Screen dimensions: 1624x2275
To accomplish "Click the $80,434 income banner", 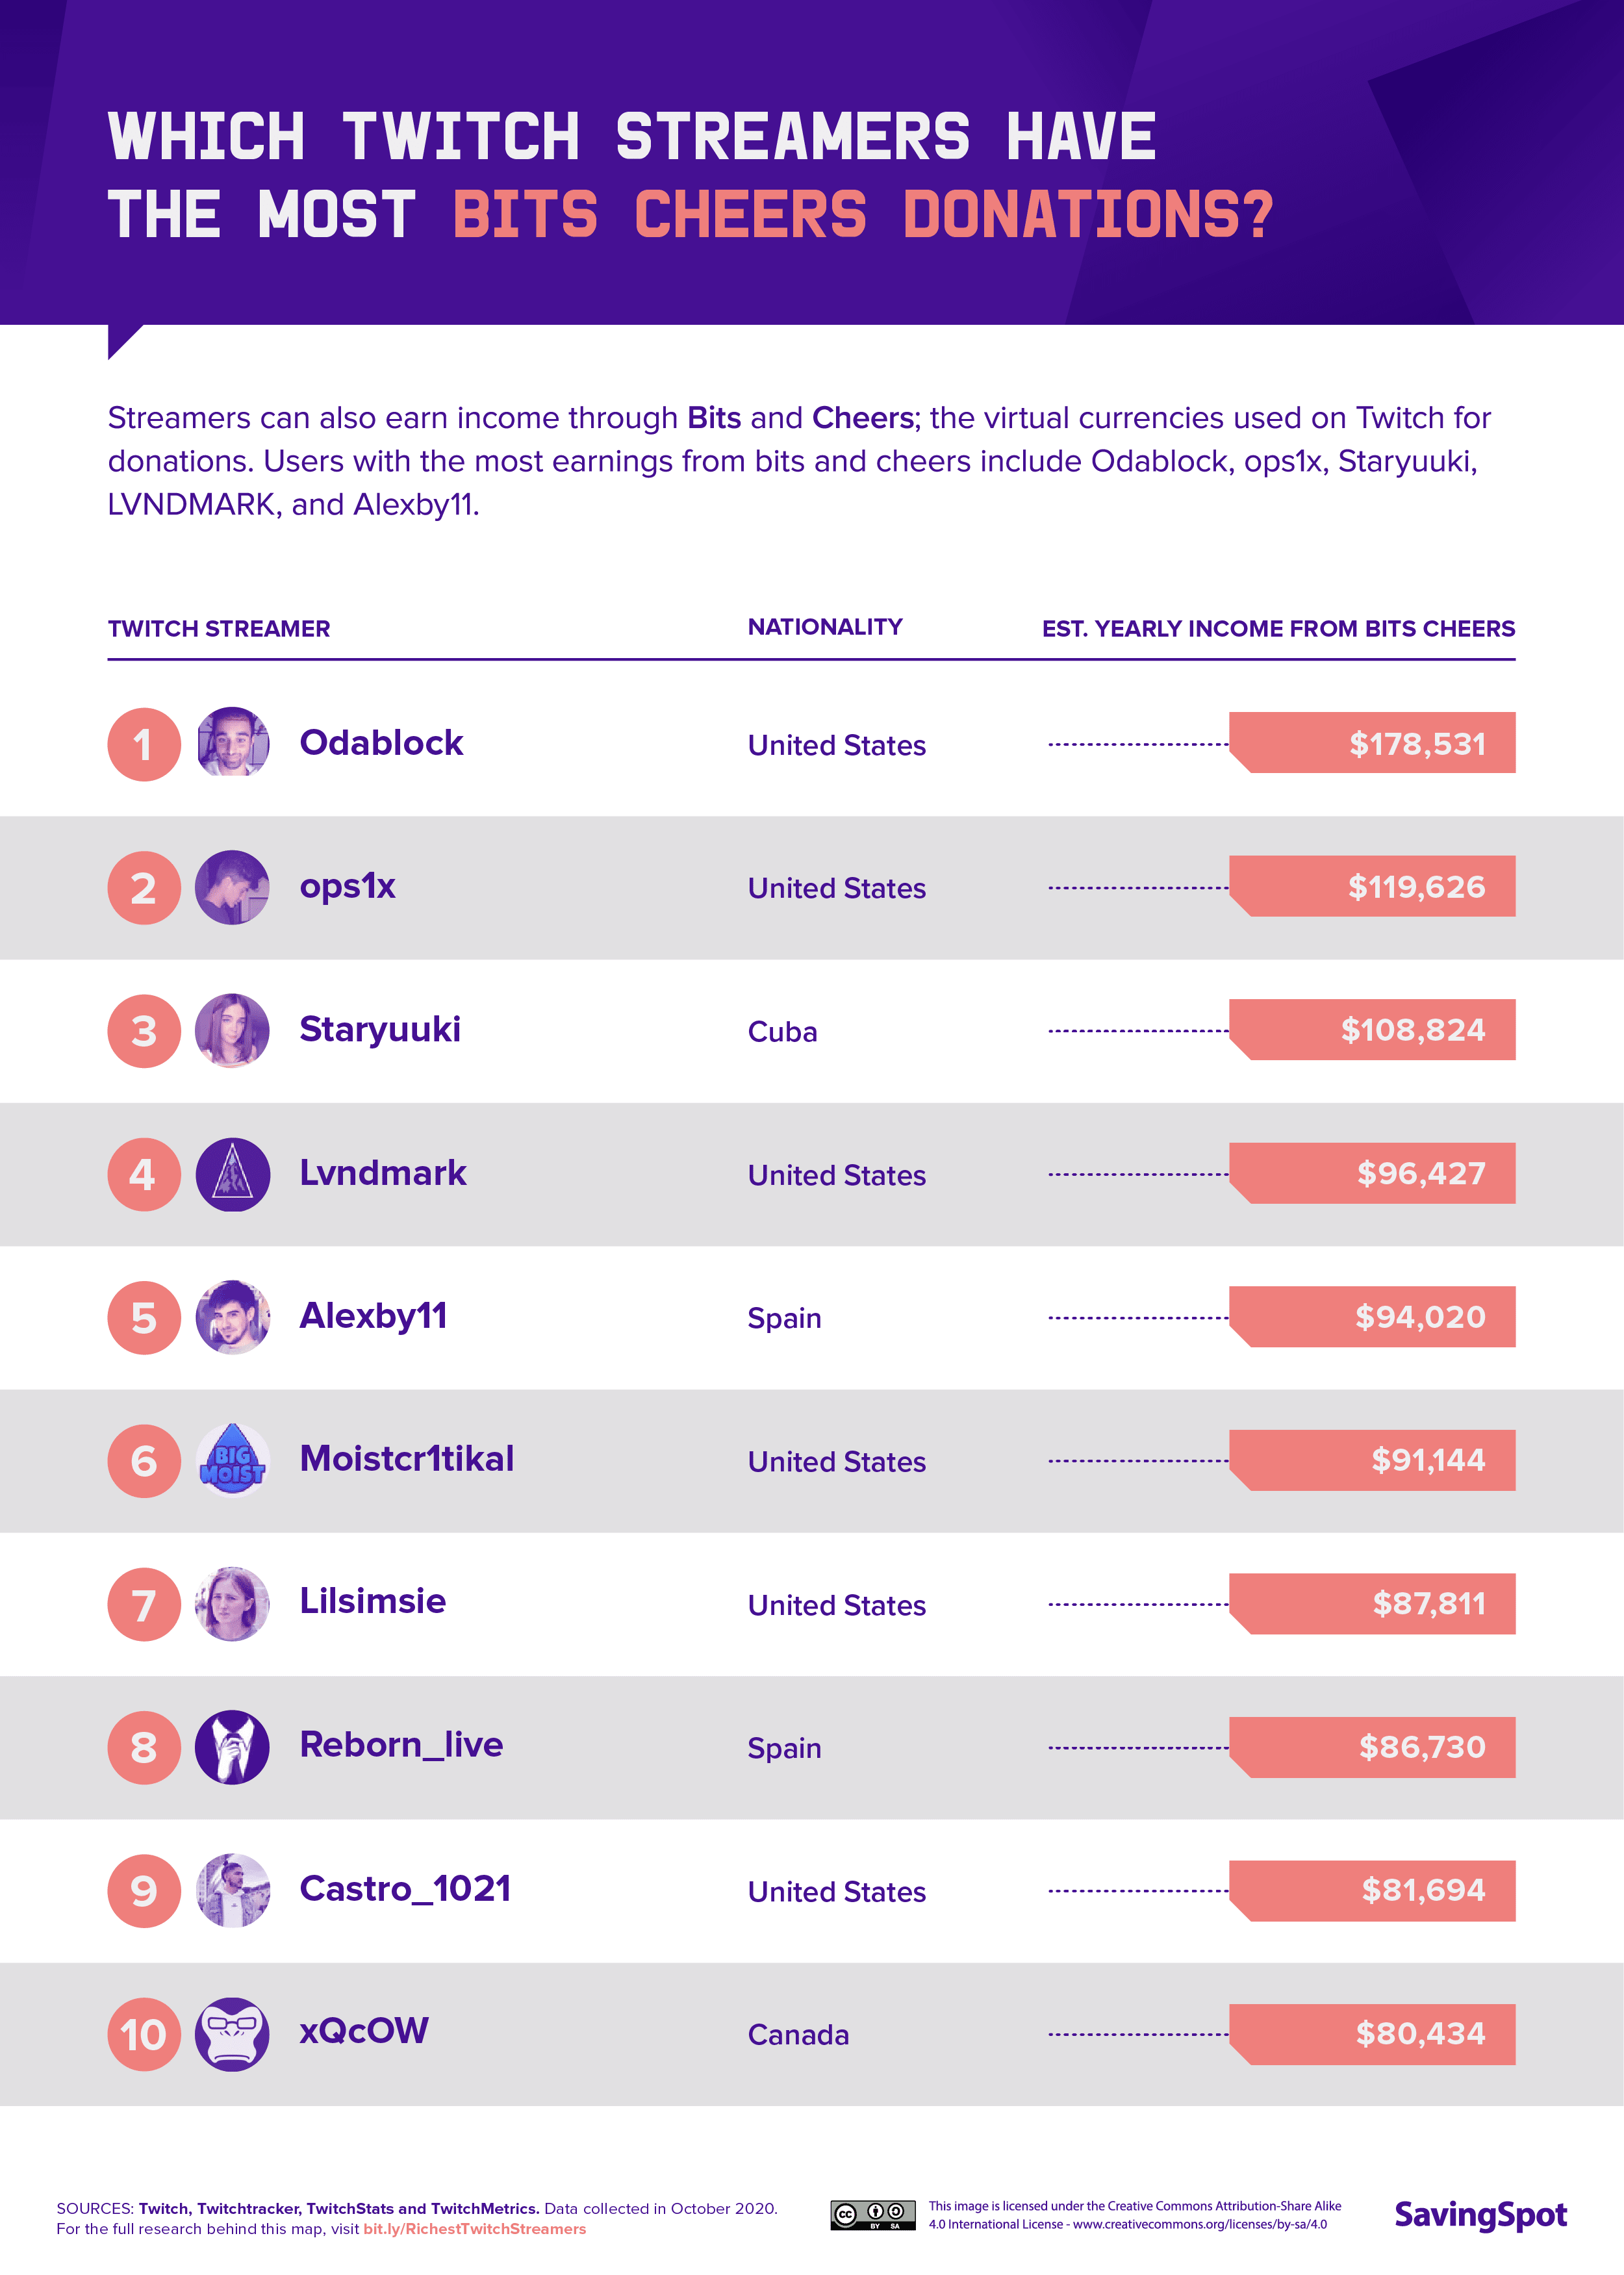I will 1372,2034.
